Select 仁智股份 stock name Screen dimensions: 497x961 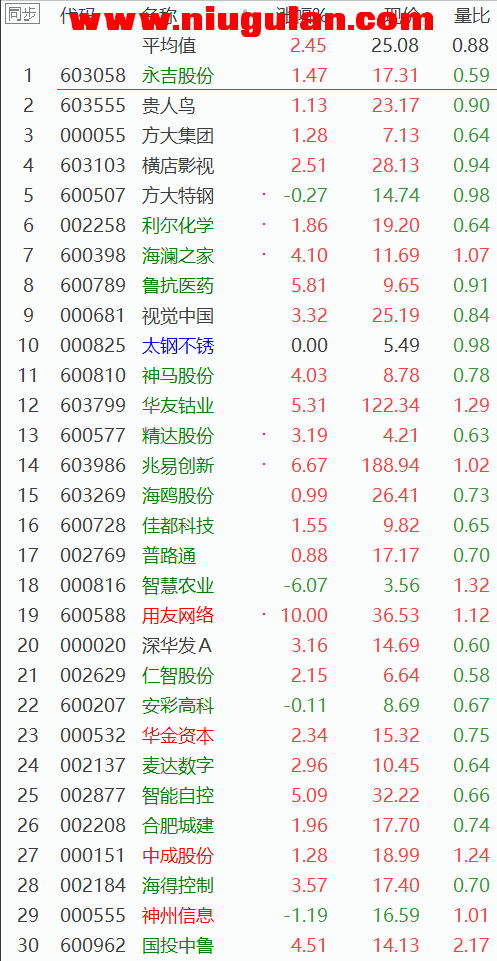178,676
